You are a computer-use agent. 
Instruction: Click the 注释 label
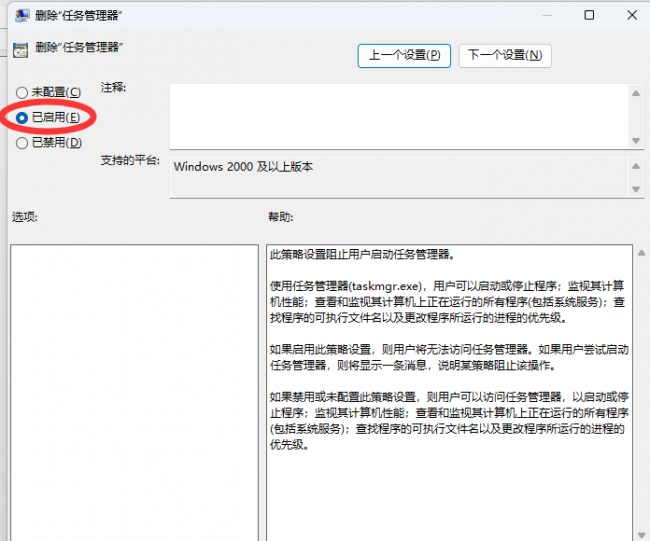[x=113, y=87]
